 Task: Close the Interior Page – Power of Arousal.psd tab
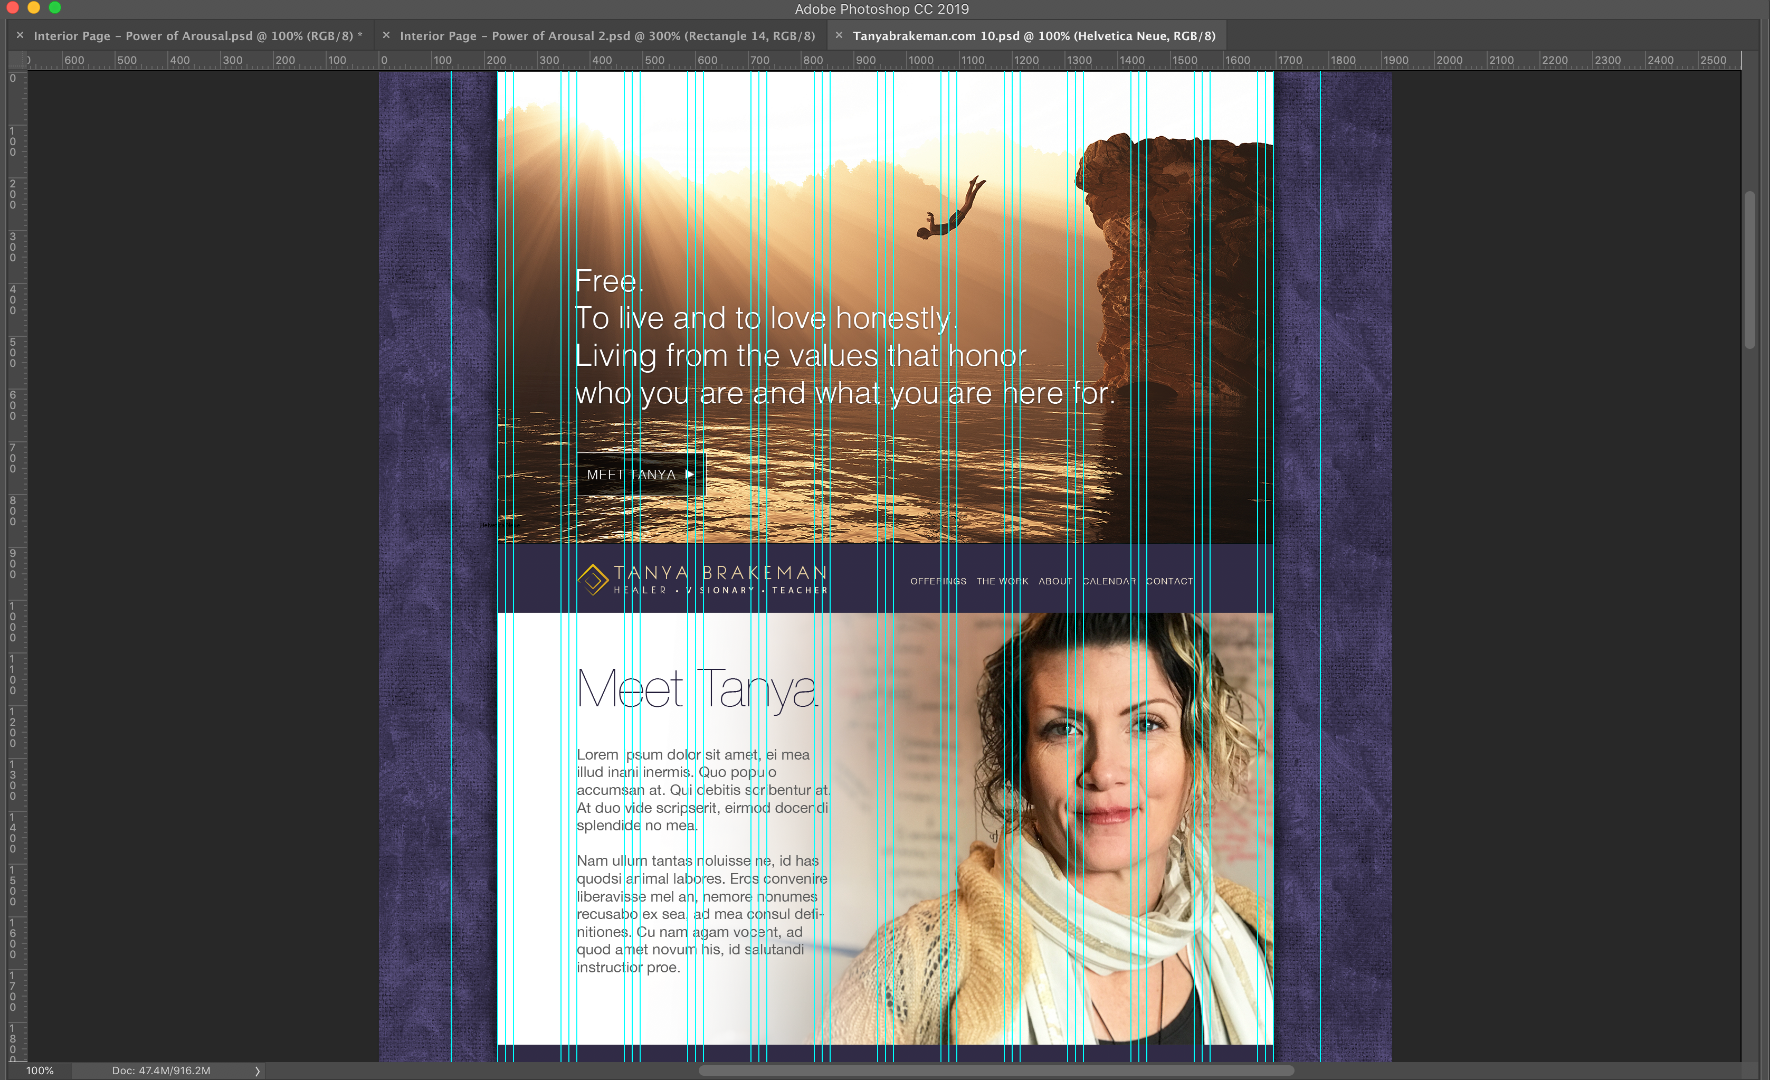[19, 35]
